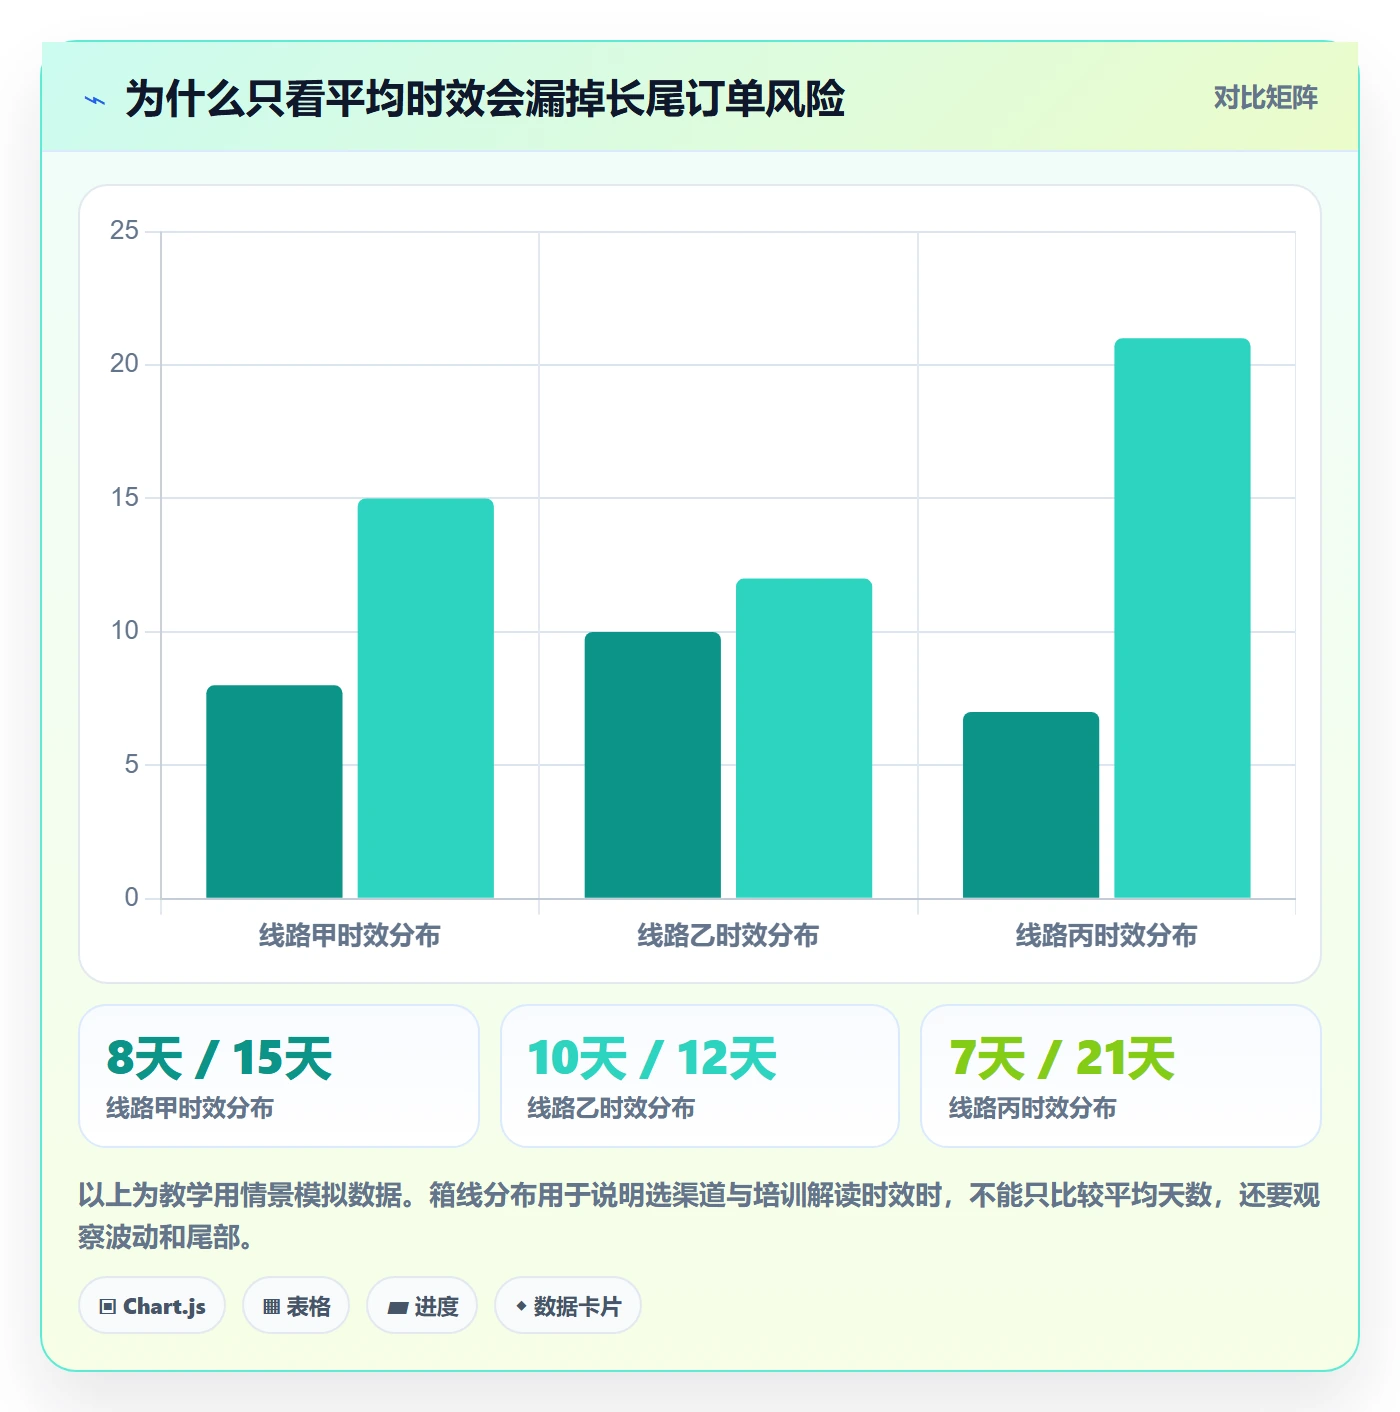Screen dimensions: 1400x1412
Task: Click the 线路甲时效分布 caption inside the stat card
Action: pos(190,1108)
